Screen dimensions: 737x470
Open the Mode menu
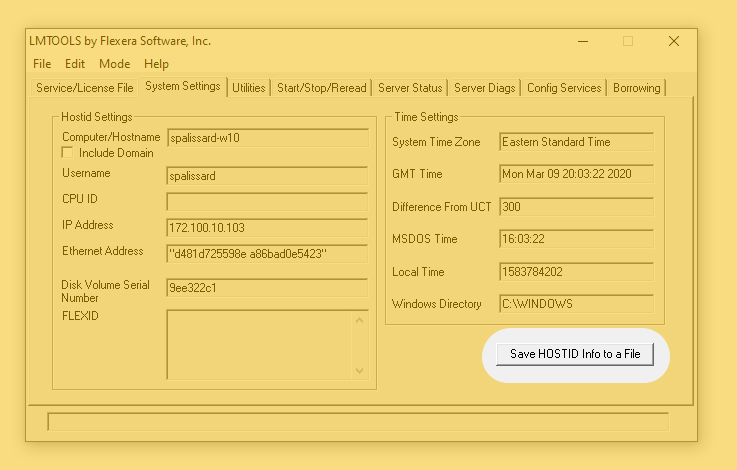click(115, 63)
